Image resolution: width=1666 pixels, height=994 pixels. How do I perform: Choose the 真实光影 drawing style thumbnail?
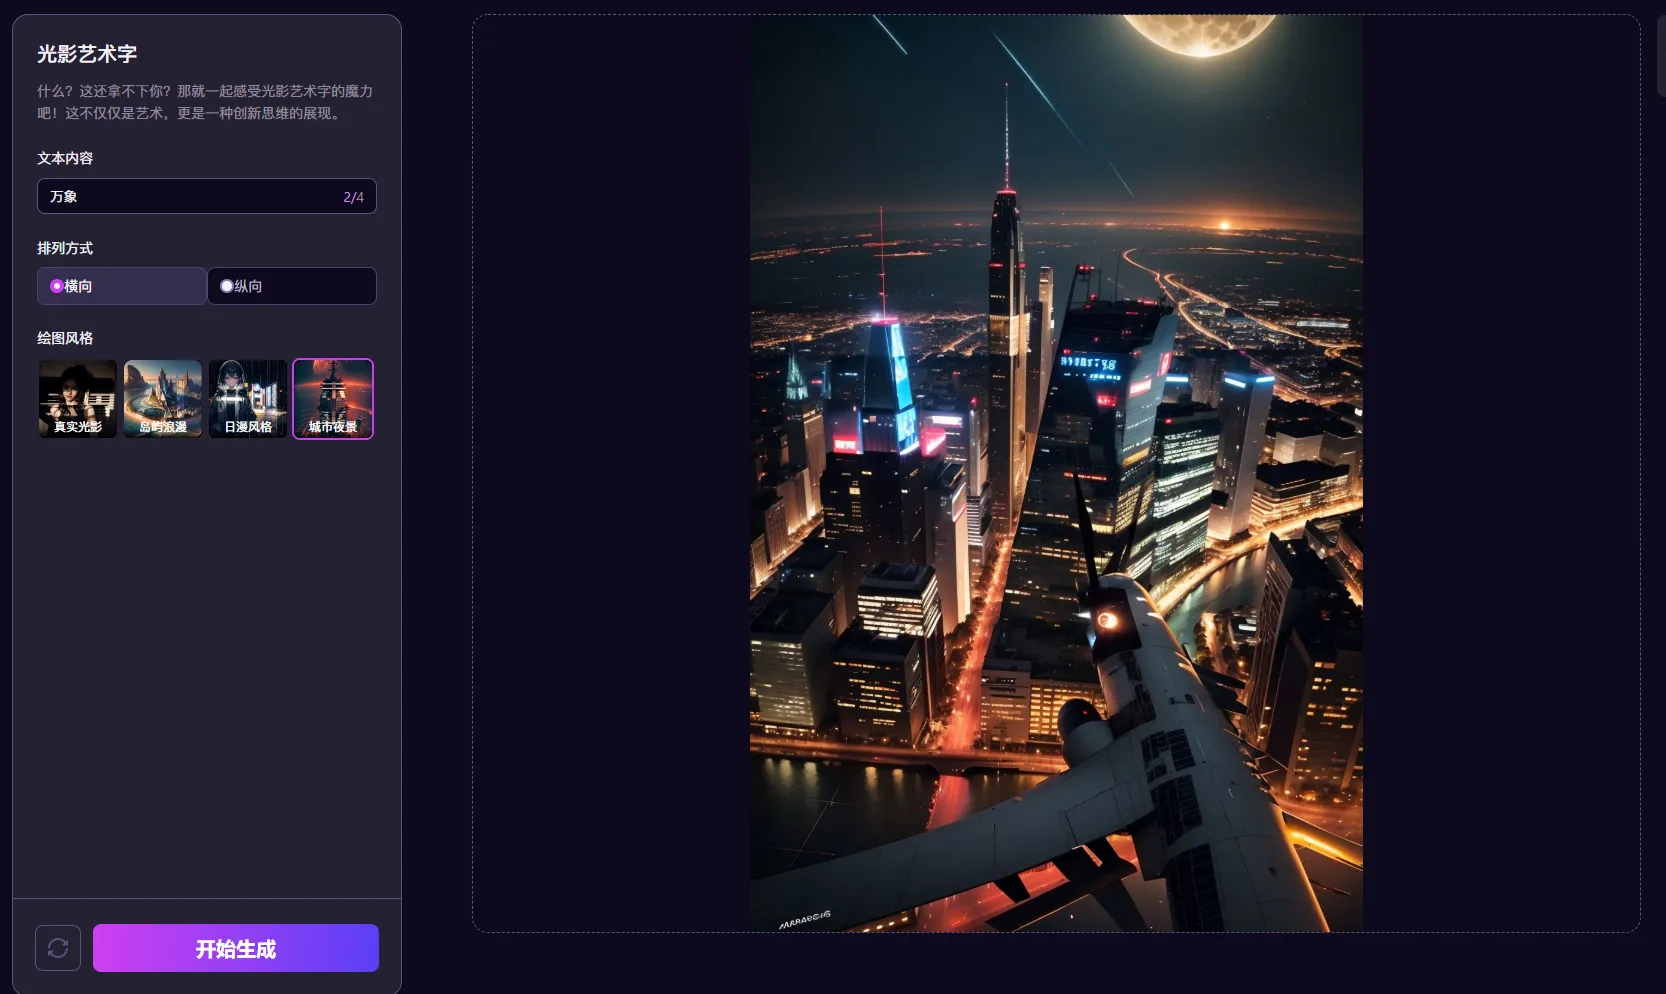(x=78, y=399)
